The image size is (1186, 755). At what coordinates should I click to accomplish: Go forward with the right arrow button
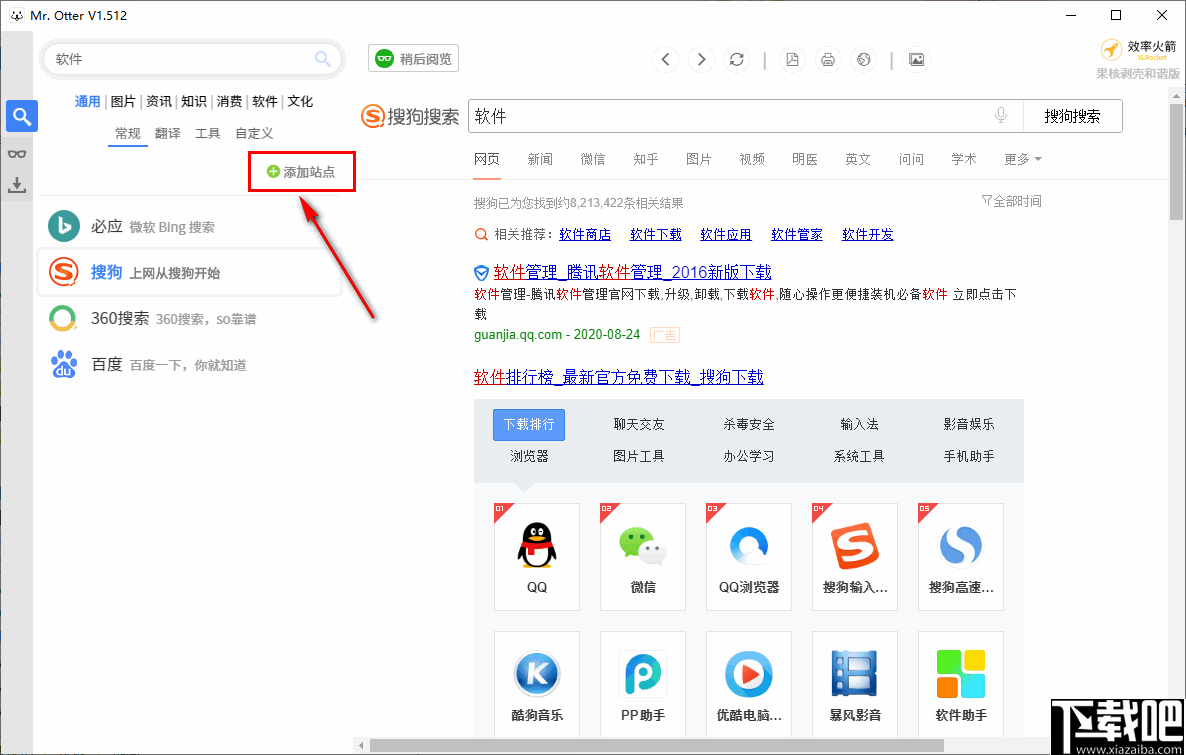701,59
